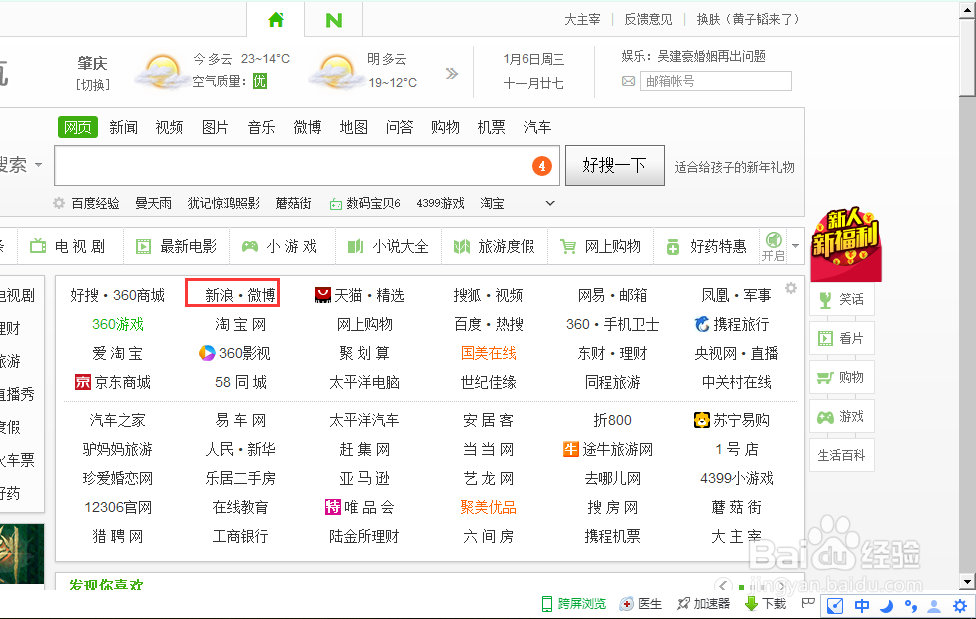976x619 pixels.
Task: Open 反馈意见 feedback link
Action: coord(648,19)
